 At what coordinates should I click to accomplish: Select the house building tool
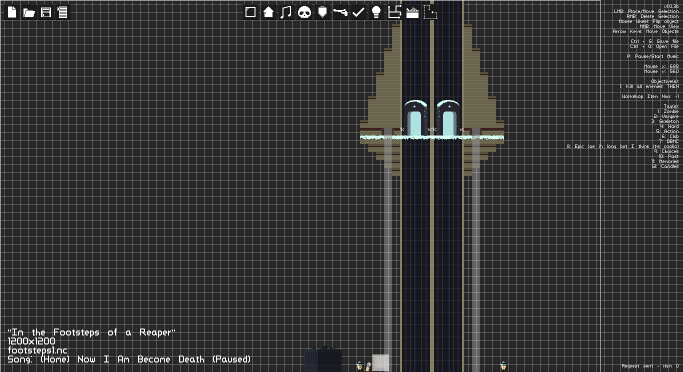pos(268,12)
